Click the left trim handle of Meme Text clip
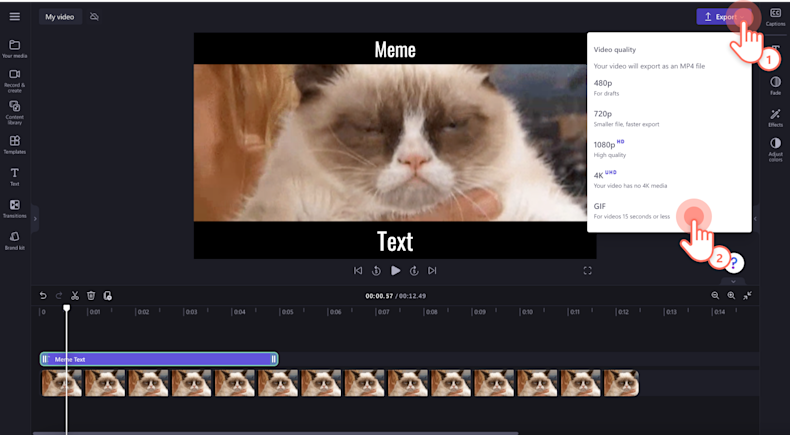This screenshot has width=790, height=435. (45, 359)
